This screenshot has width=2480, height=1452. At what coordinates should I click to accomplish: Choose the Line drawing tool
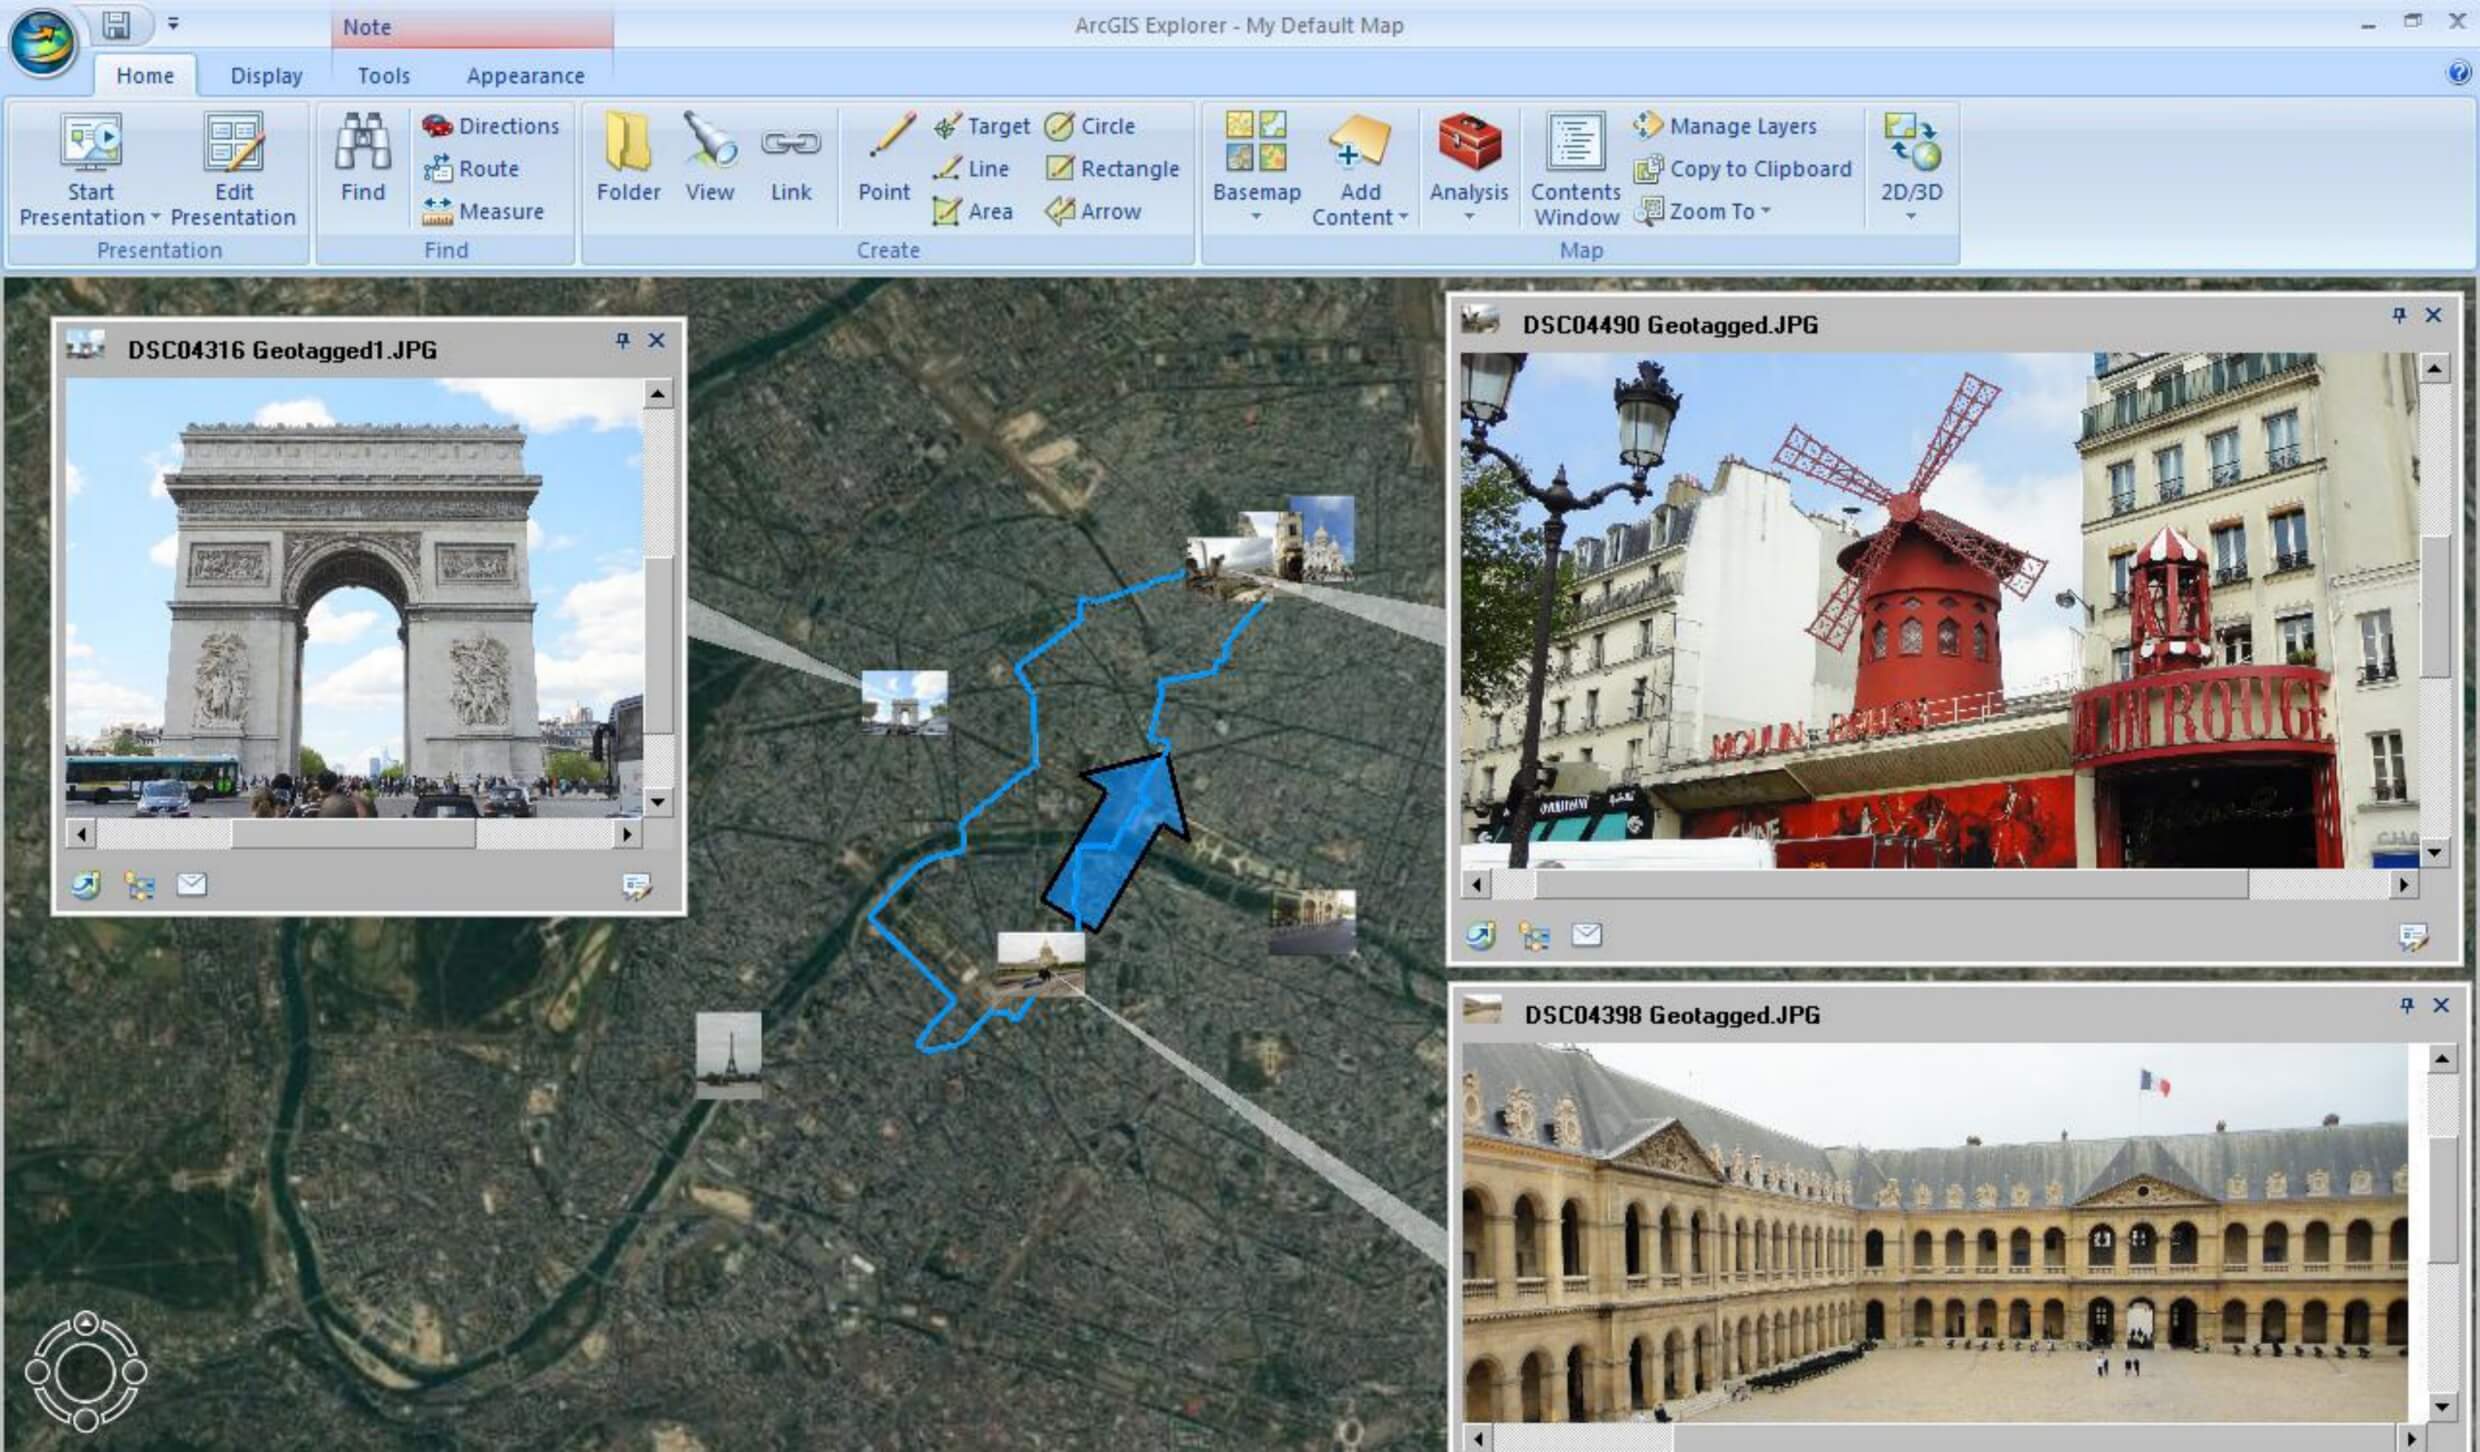(971, 169)
